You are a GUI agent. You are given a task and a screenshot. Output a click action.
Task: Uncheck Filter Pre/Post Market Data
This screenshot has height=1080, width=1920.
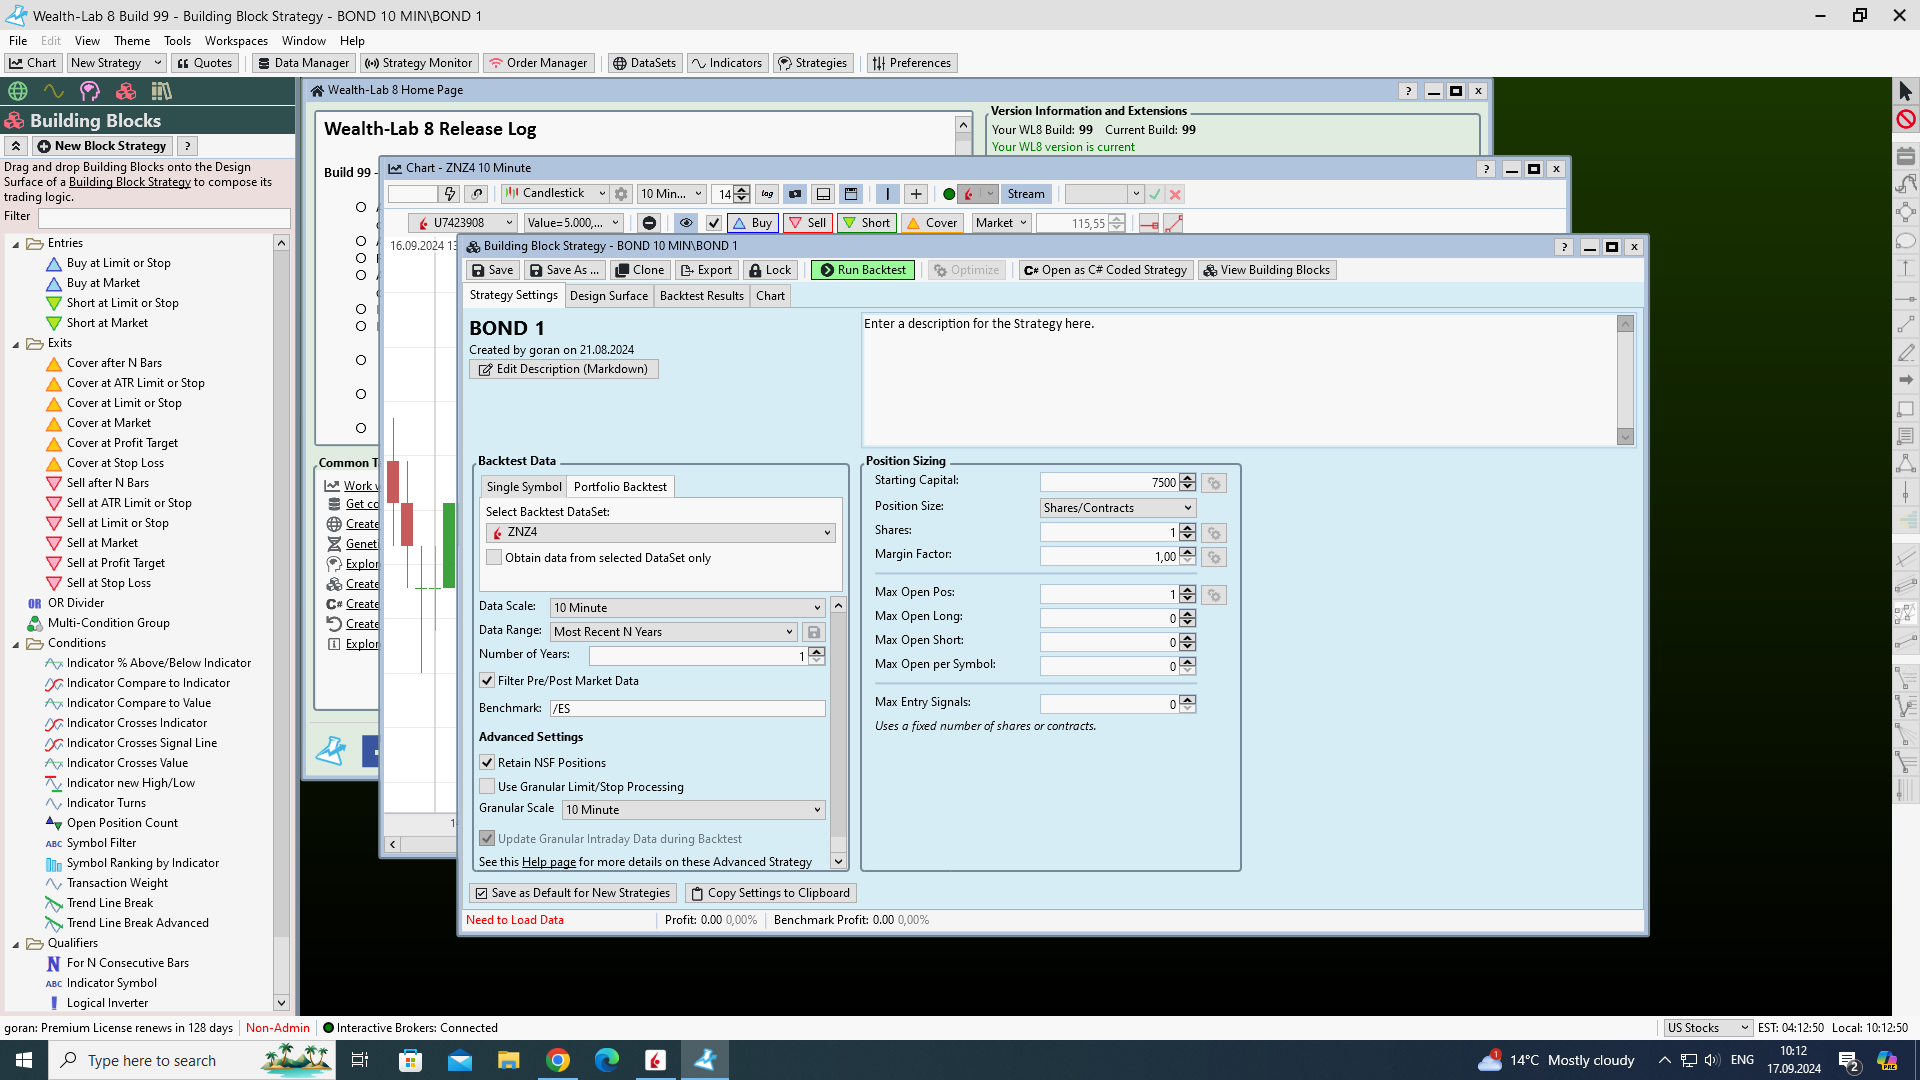pos(487,681)
